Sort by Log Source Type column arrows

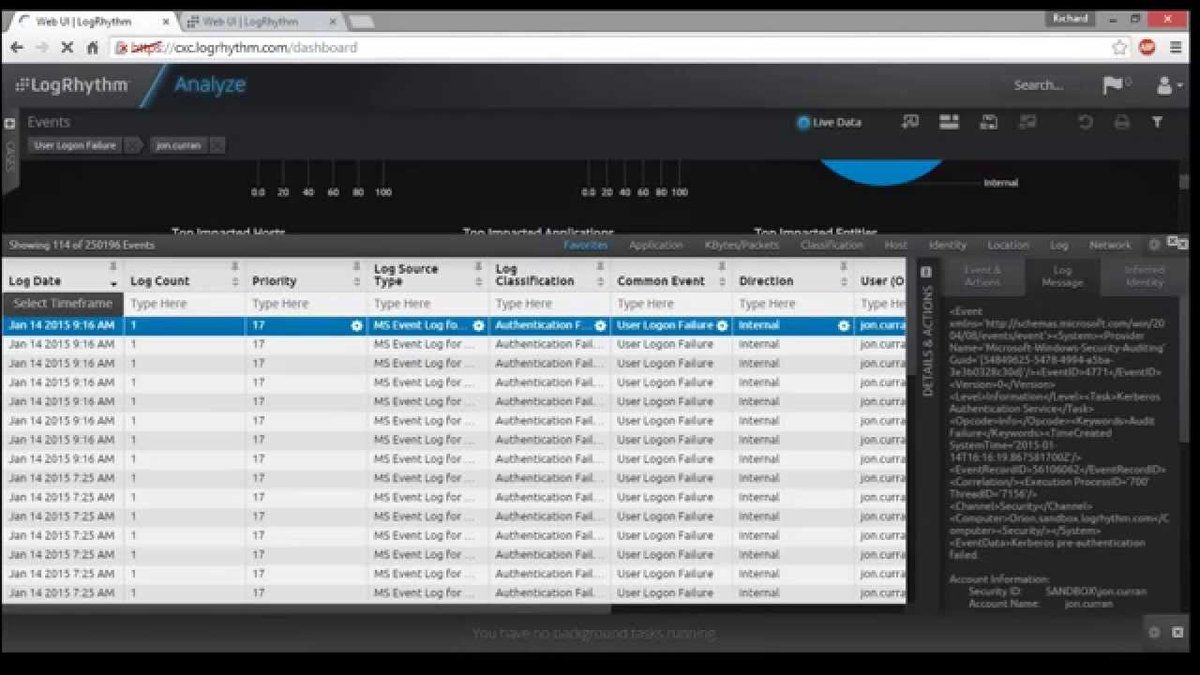coord(479,282)
